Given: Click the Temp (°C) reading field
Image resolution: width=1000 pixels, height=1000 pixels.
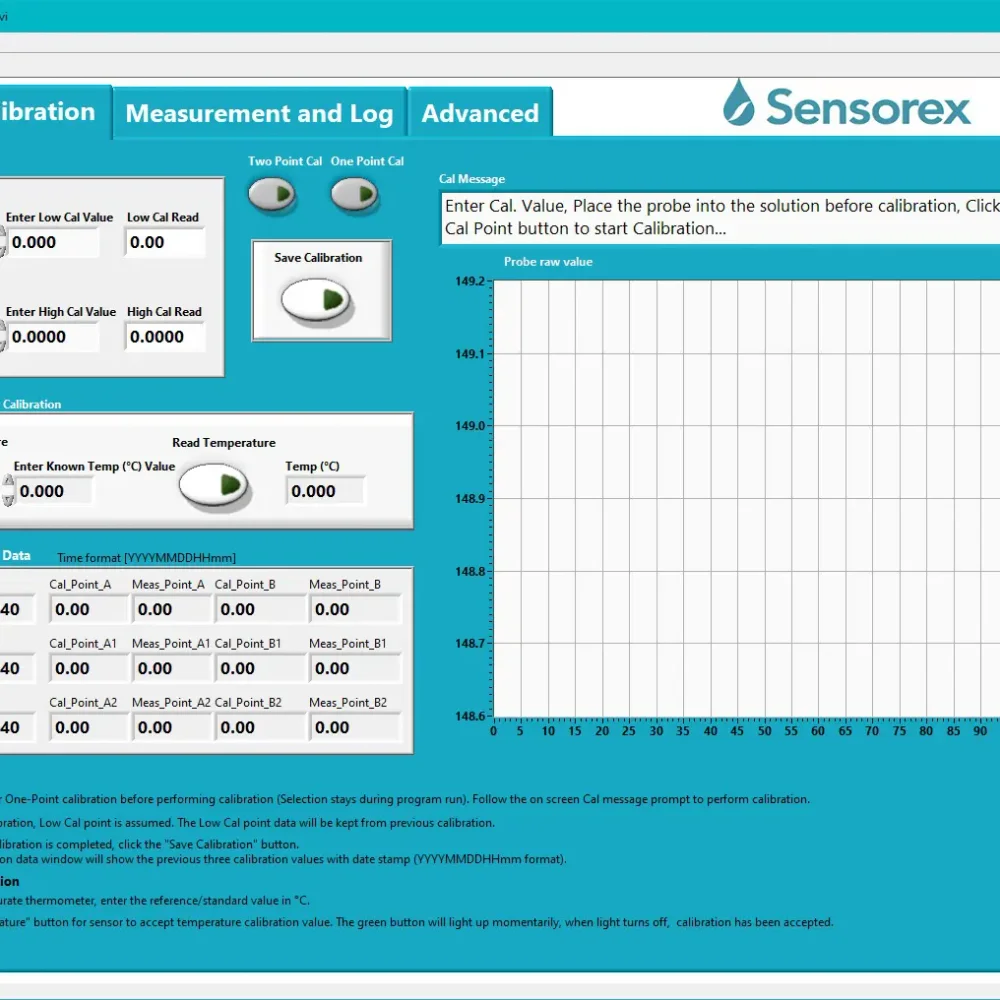Looking at the screenshot, I should [325, 491].
